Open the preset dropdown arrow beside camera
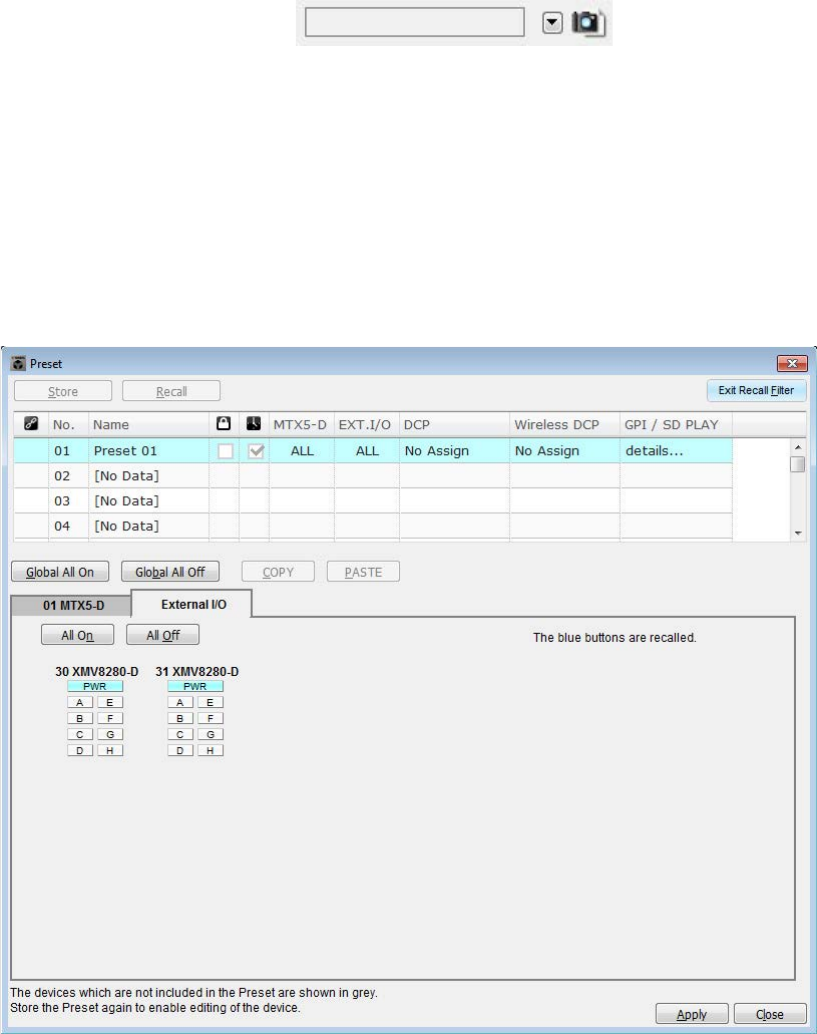The width and height of the screenshot is (817, 1034). (x=553, y=24)
